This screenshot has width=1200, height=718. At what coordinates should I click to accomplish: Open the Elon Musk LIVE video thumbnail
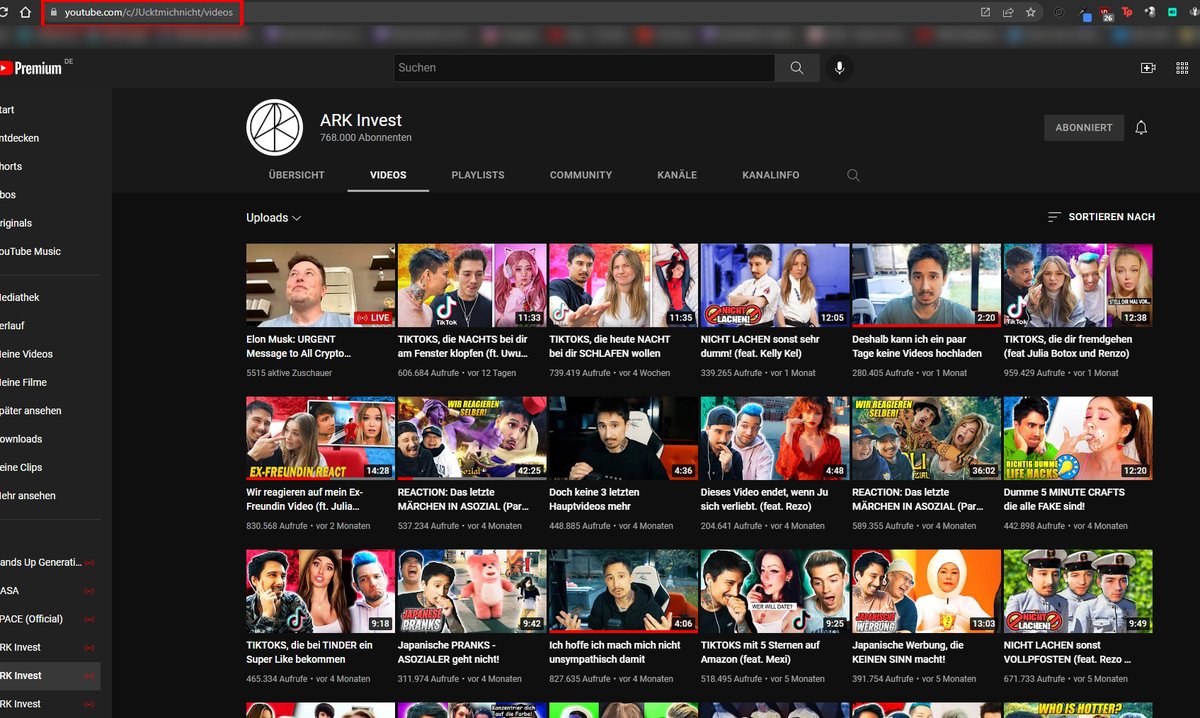coord(321,285)
